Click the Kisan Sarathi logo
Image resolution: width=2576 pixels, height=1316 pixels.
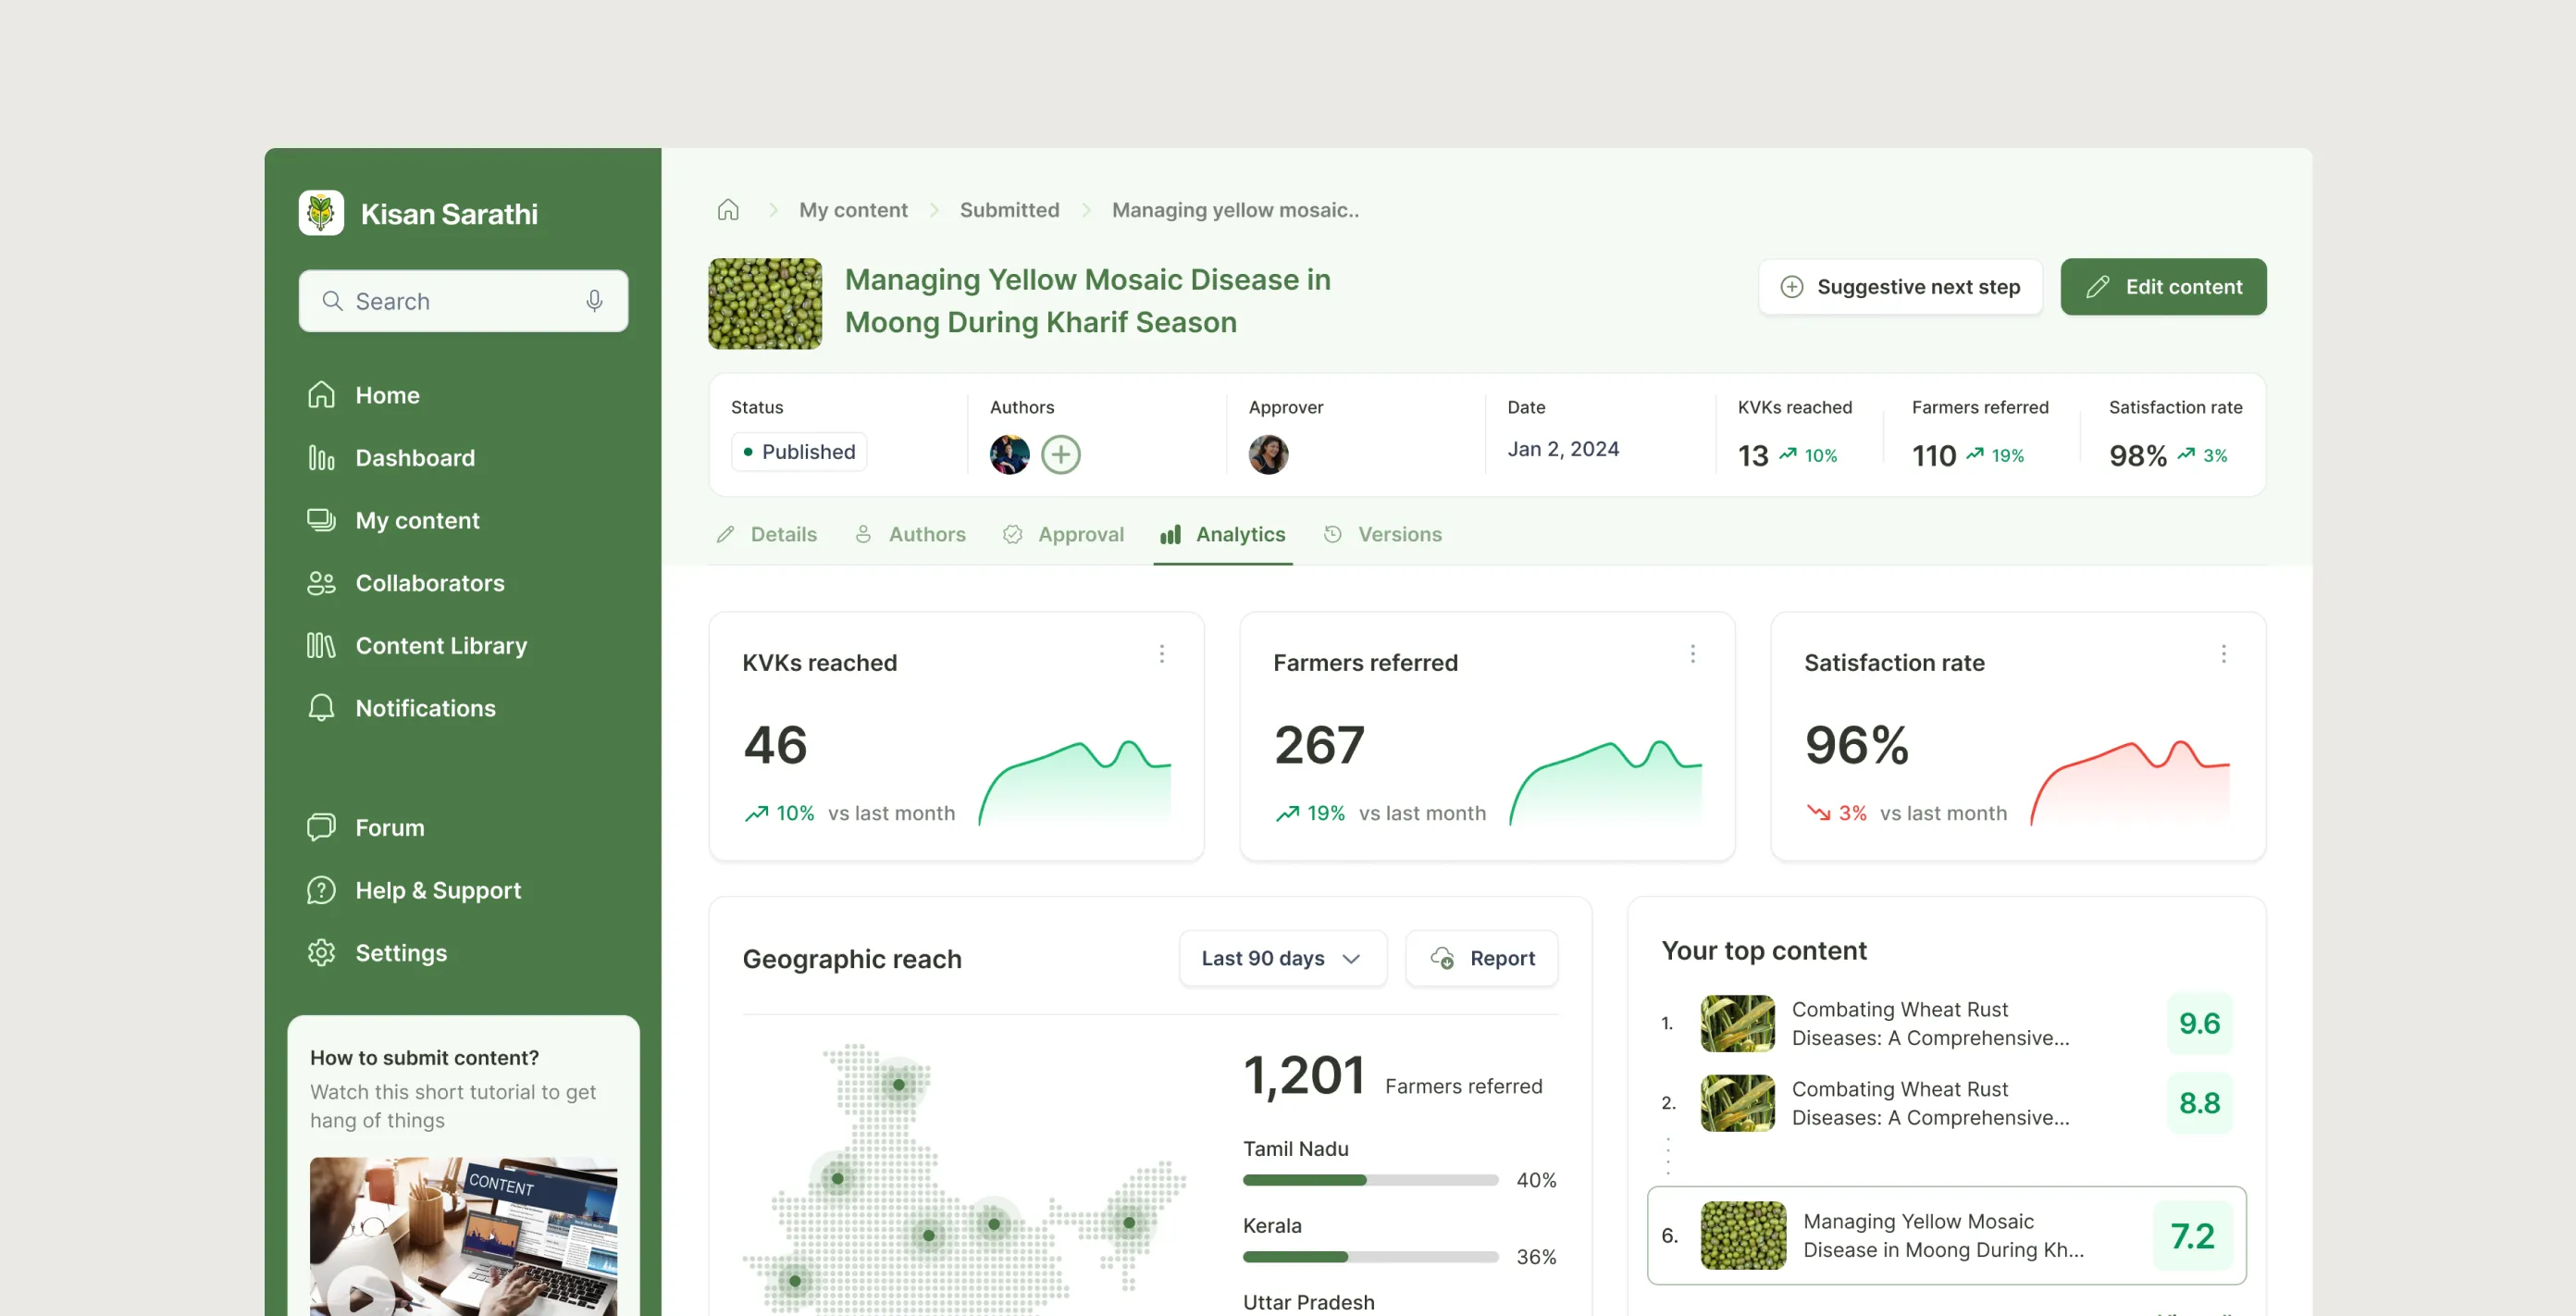[321, 213]
